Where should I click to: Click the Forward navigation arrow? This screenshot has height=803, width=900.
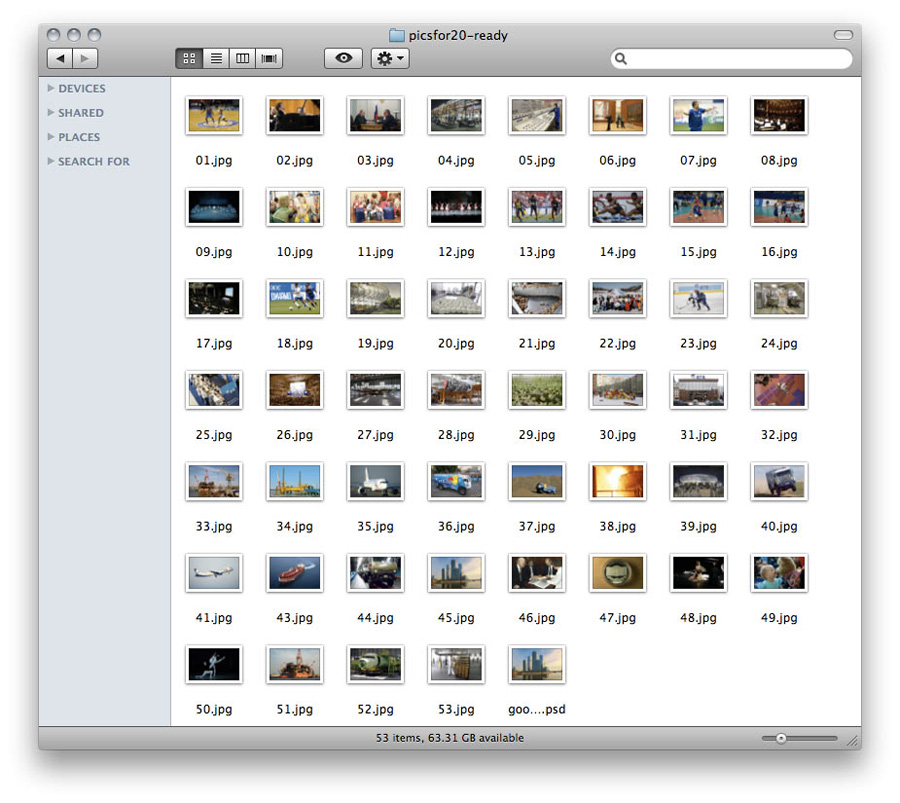(x=86, y=59)
